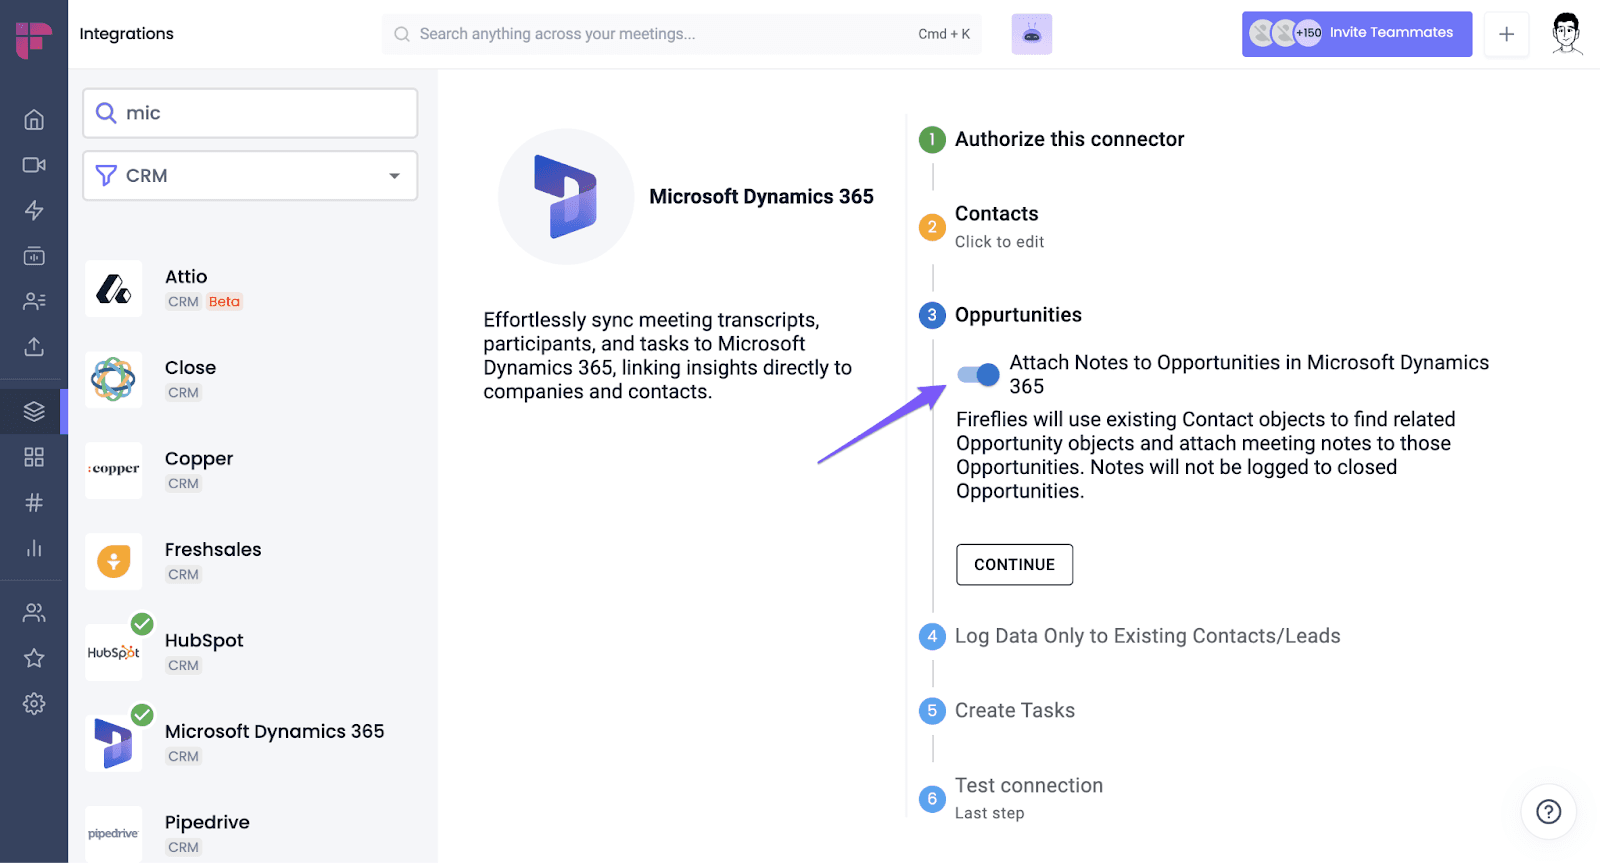Open the apps grid sidebar icon
Screen dimensions: 1600x863
[x=34, y=457]
